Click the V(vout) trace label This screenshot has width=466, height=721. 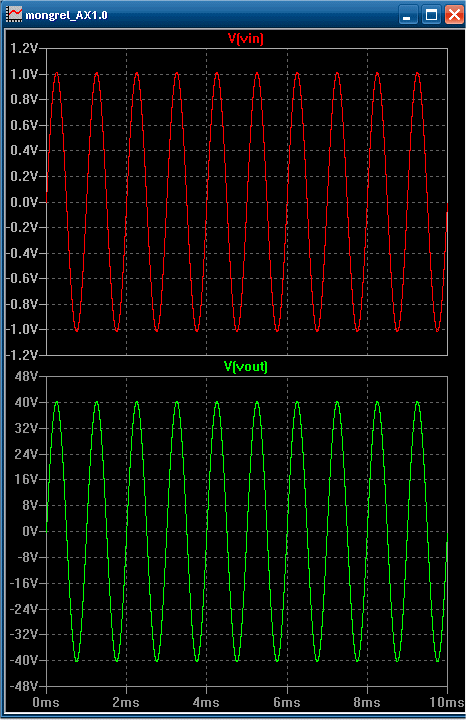246,366
